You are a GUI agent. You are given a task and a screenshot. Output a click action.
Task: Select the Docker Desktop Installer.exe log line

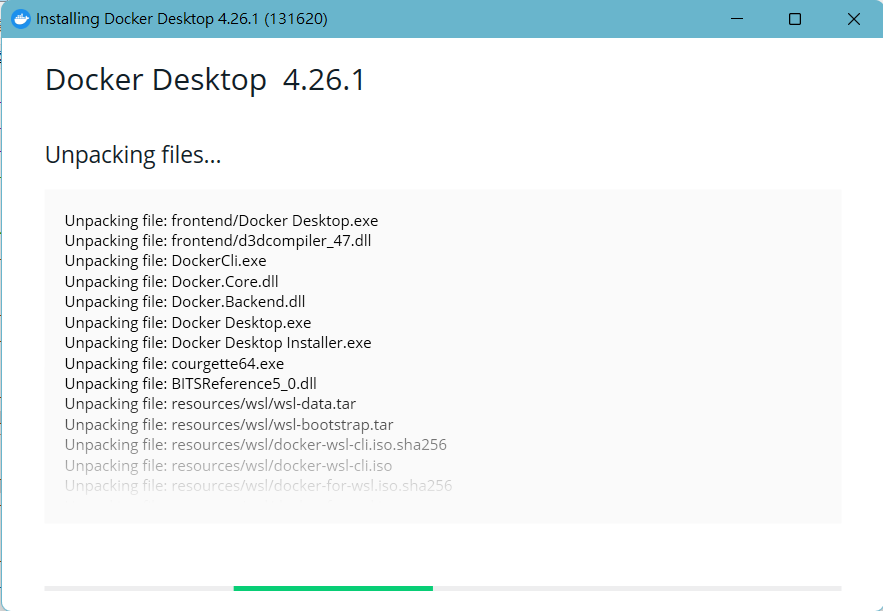[x=218, y=343]
